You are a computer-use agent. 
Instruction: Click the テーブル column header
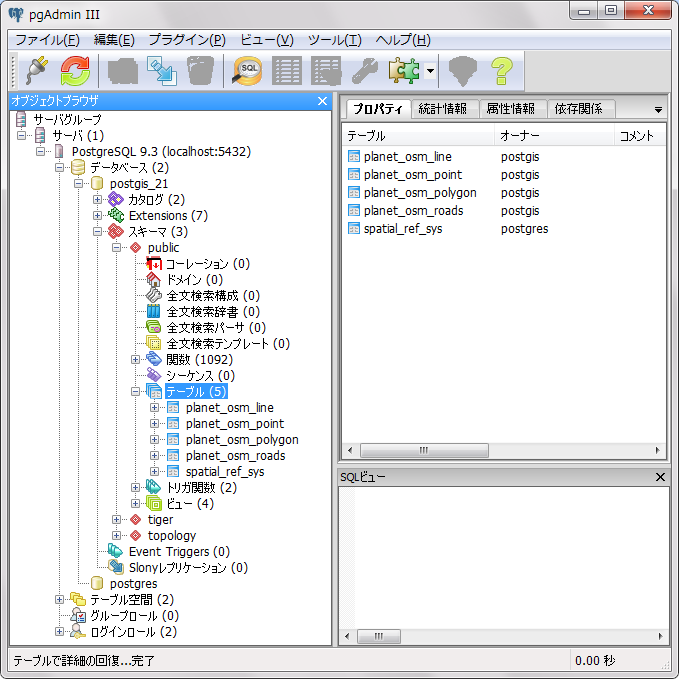418,136
